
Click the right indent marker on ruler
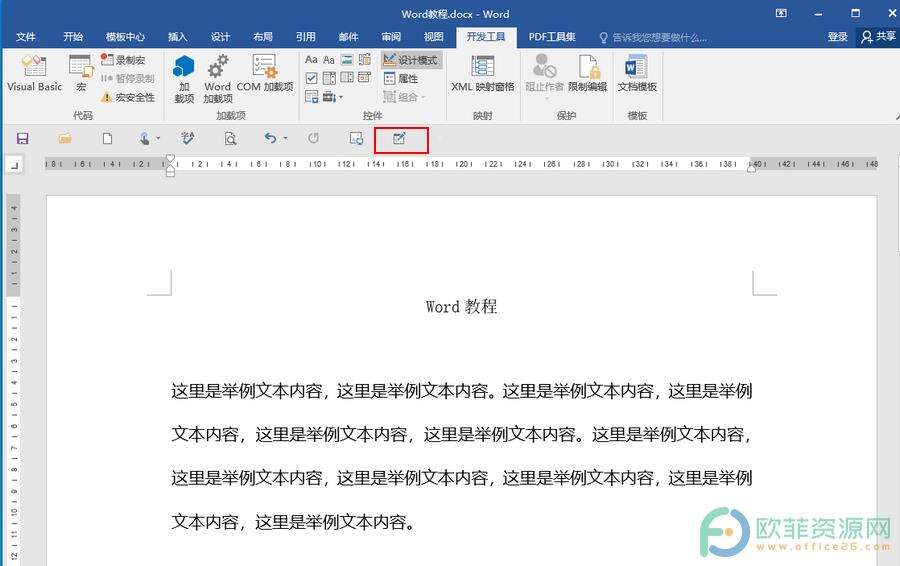pos(751,168)
